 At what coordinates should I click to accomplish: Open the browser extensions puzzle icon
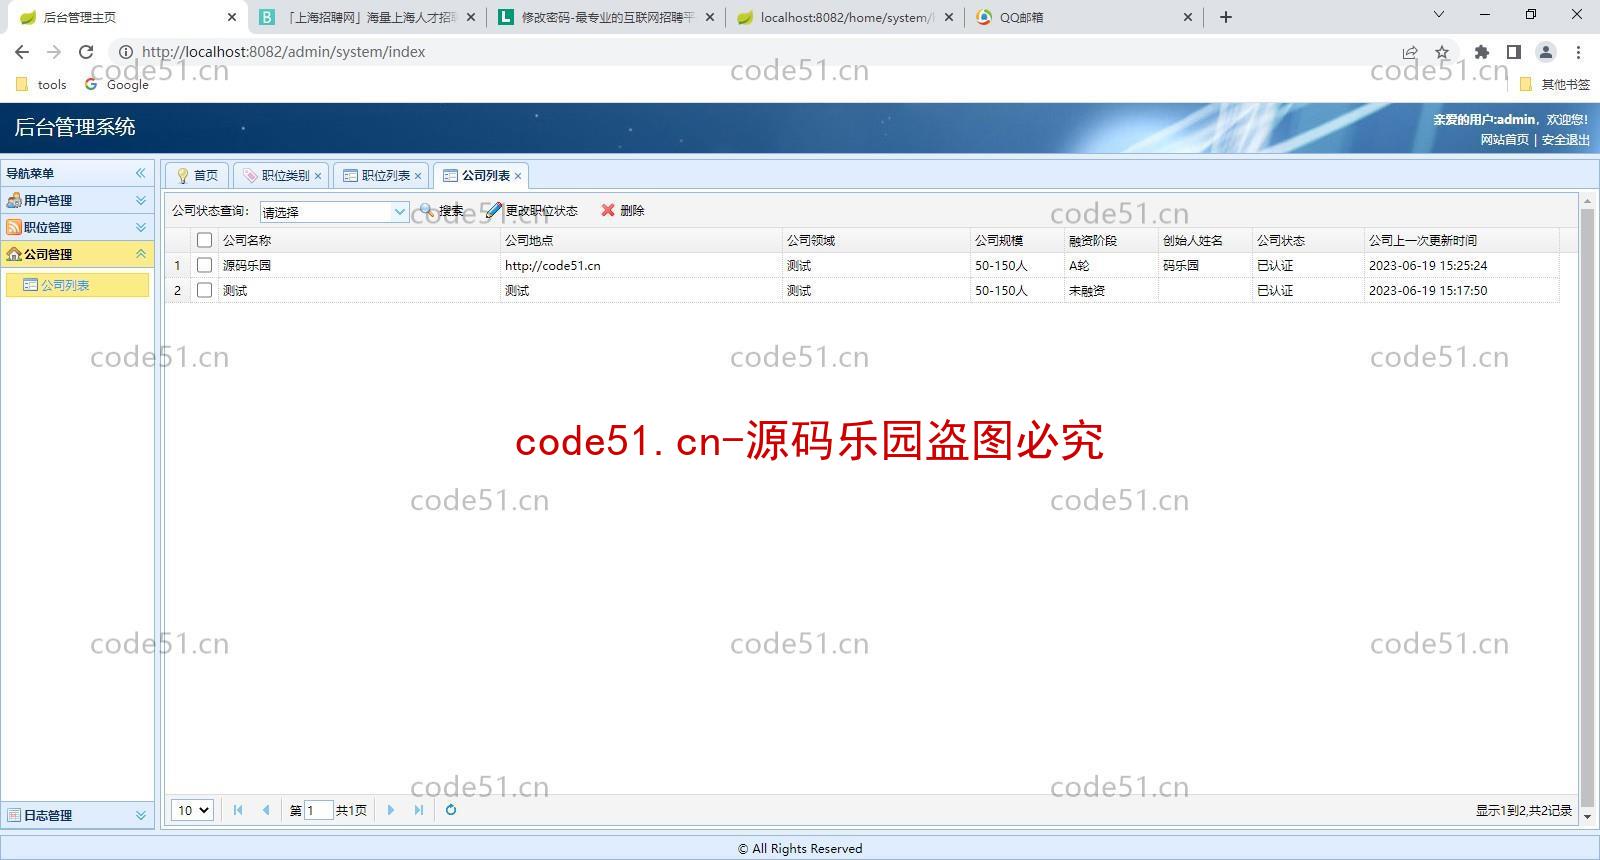[x=1482, y=52]
